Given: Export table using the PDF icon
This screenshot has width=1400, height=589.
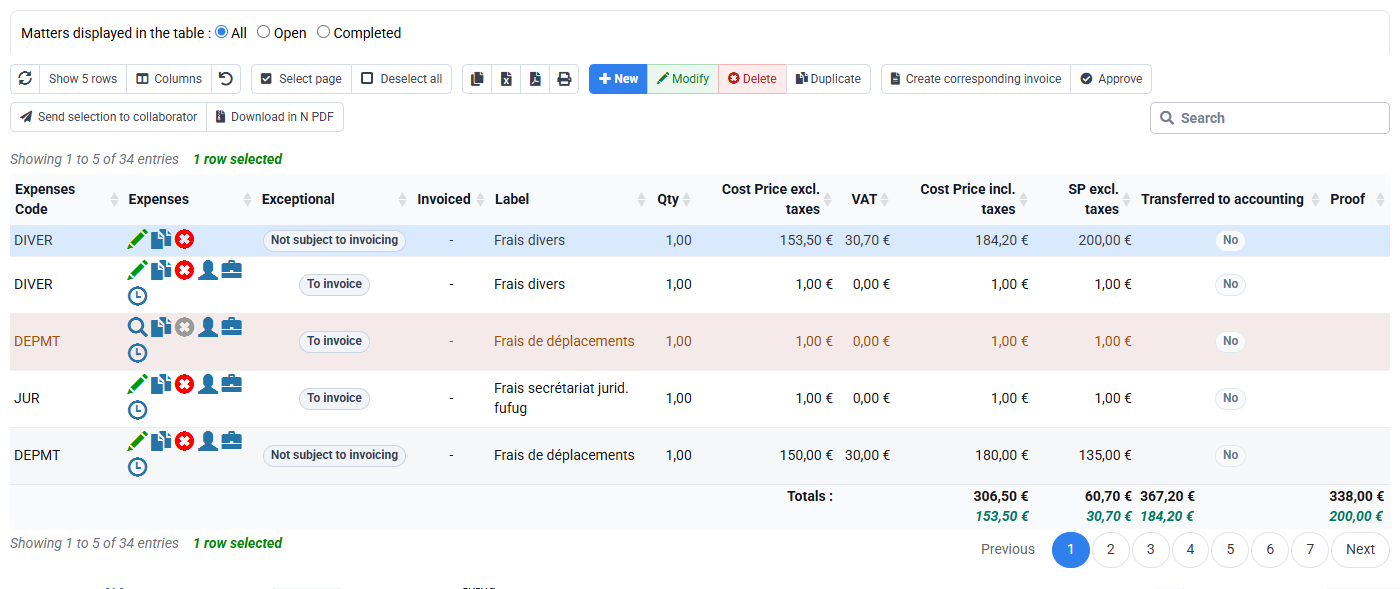Looking at the screenshot, I should point(535,79).
